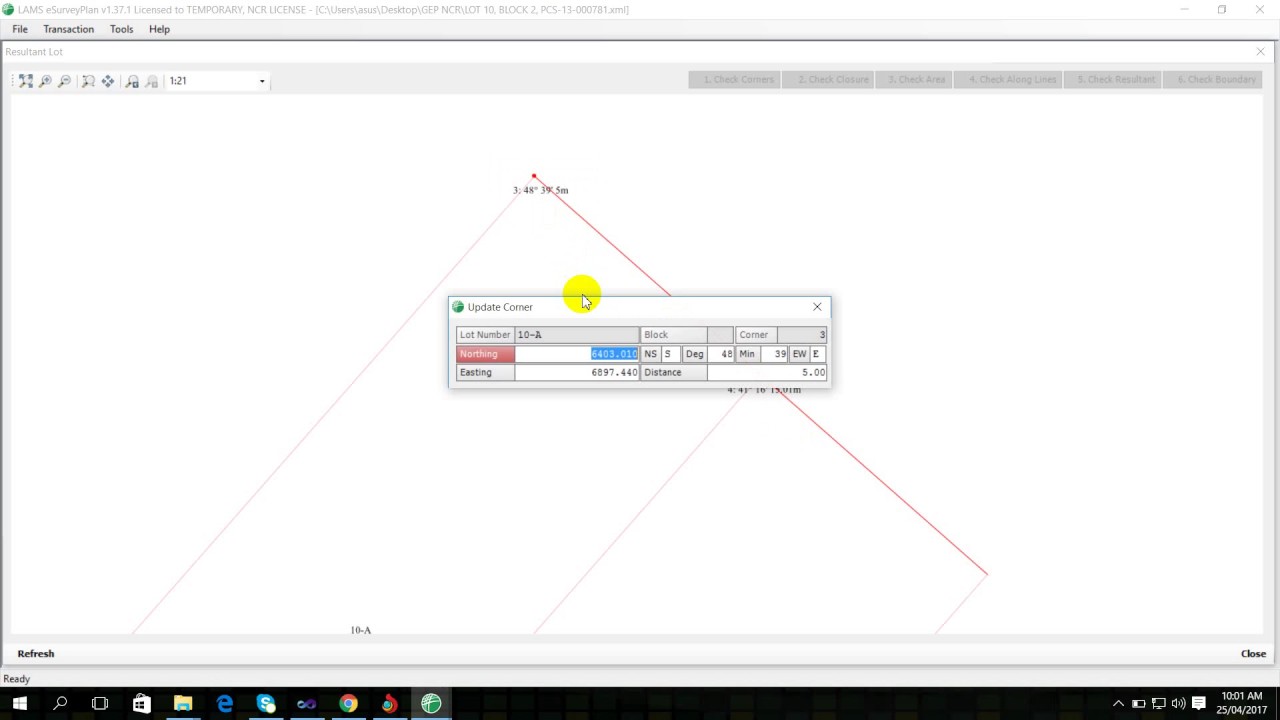Click the '3: 48° 39' 5m' line label
Viewport: 1280px width, 720px height.
541,190
